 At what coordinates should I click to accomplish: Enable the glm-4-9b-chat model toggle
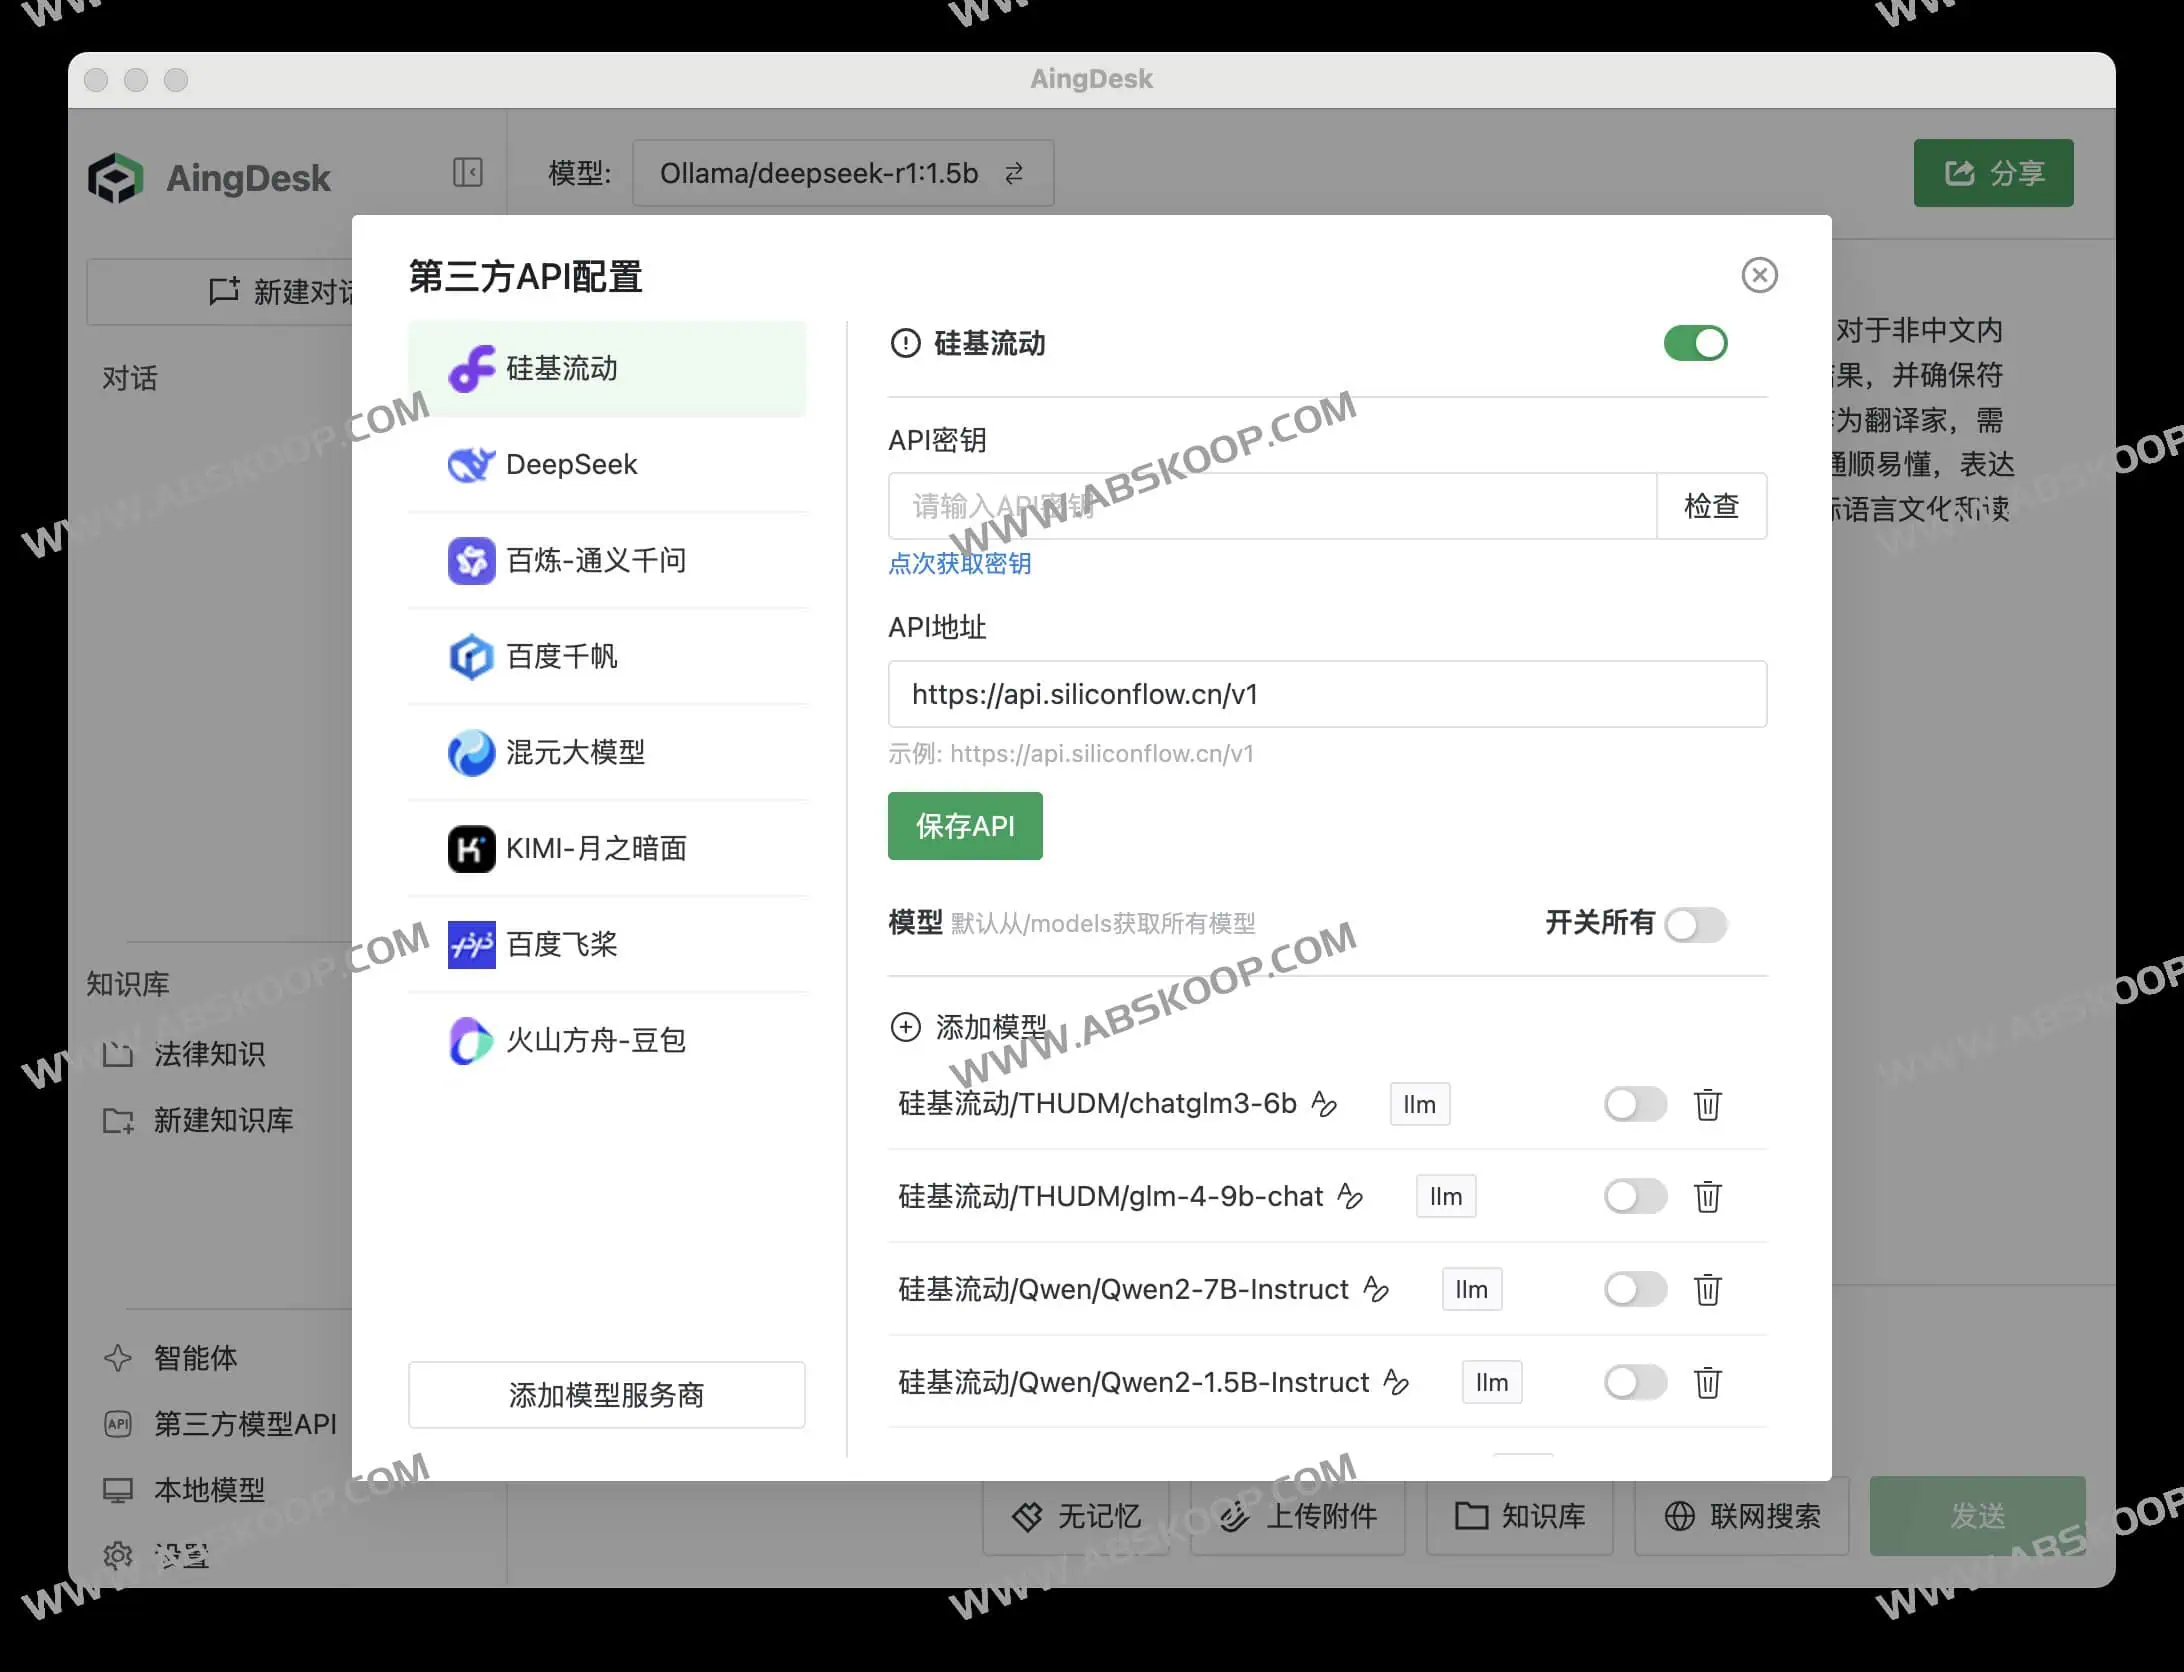point(1634,1196)
